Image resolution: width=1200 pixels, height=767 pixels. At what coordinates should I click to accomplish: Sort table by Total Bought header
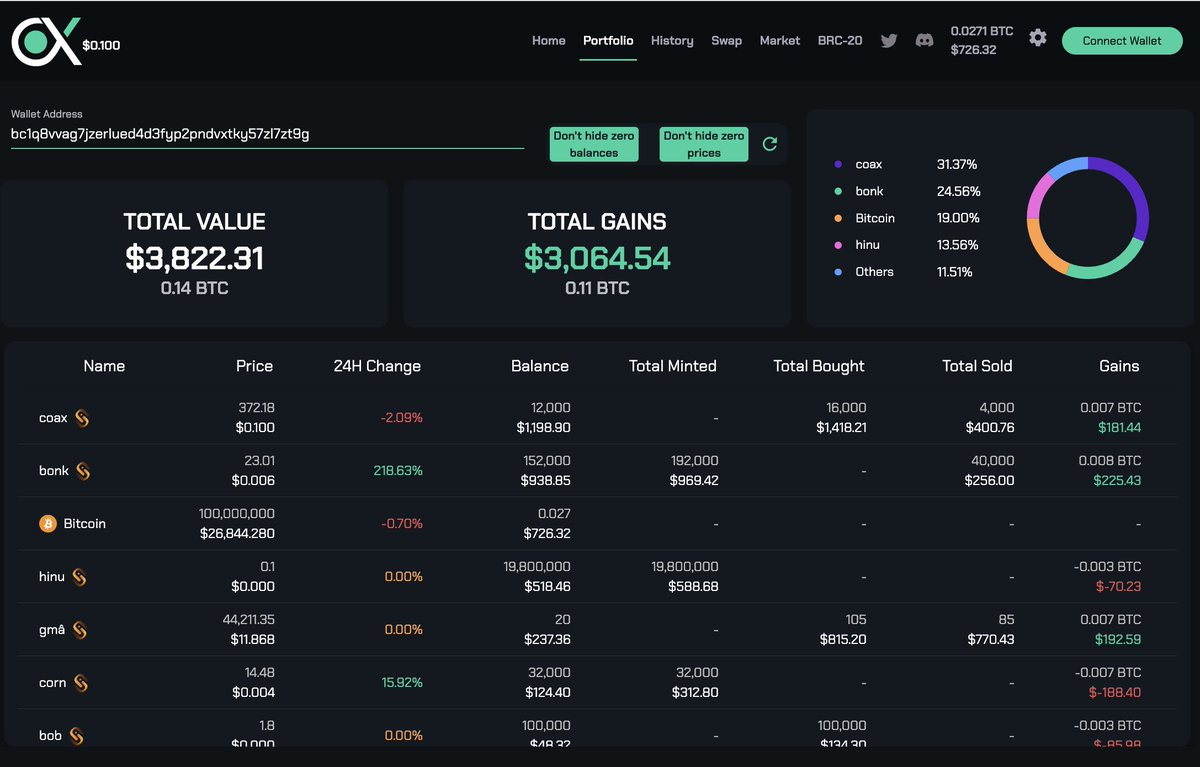(x=819, y=366)
